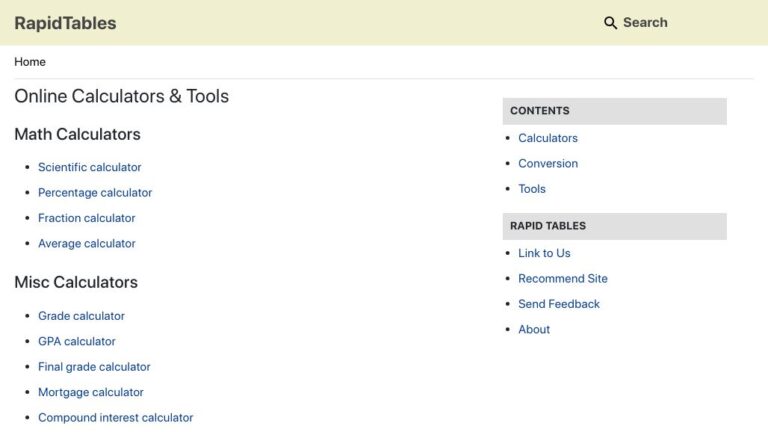This screenshot has height=432, width=768.
Task: Click the magnifying glass search icon
Action: point(610,23)
